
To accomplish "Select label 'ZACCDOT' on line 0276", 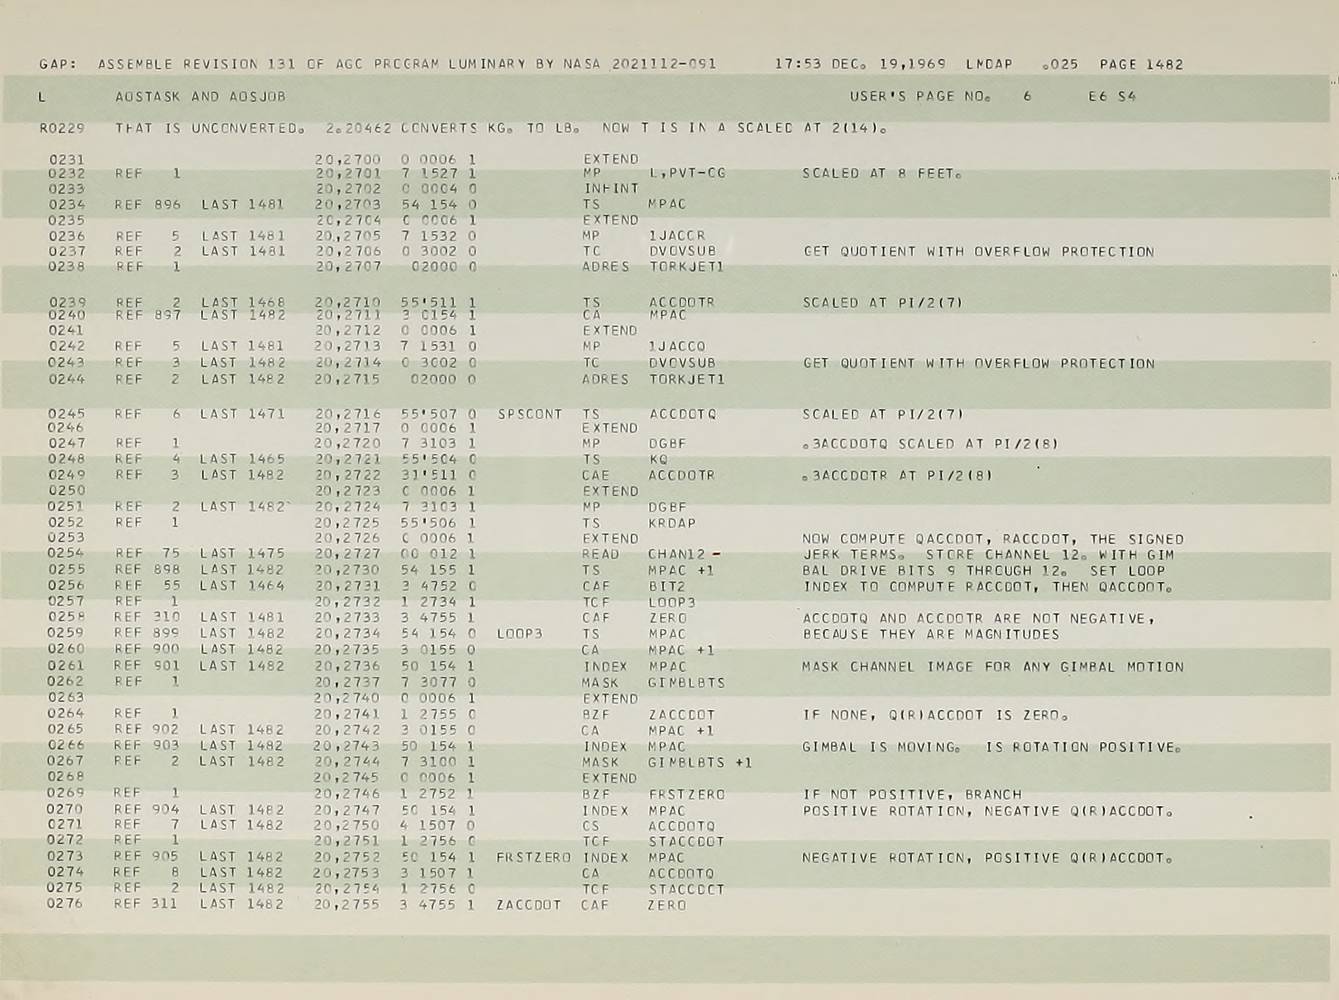I will tap(529, 905).
